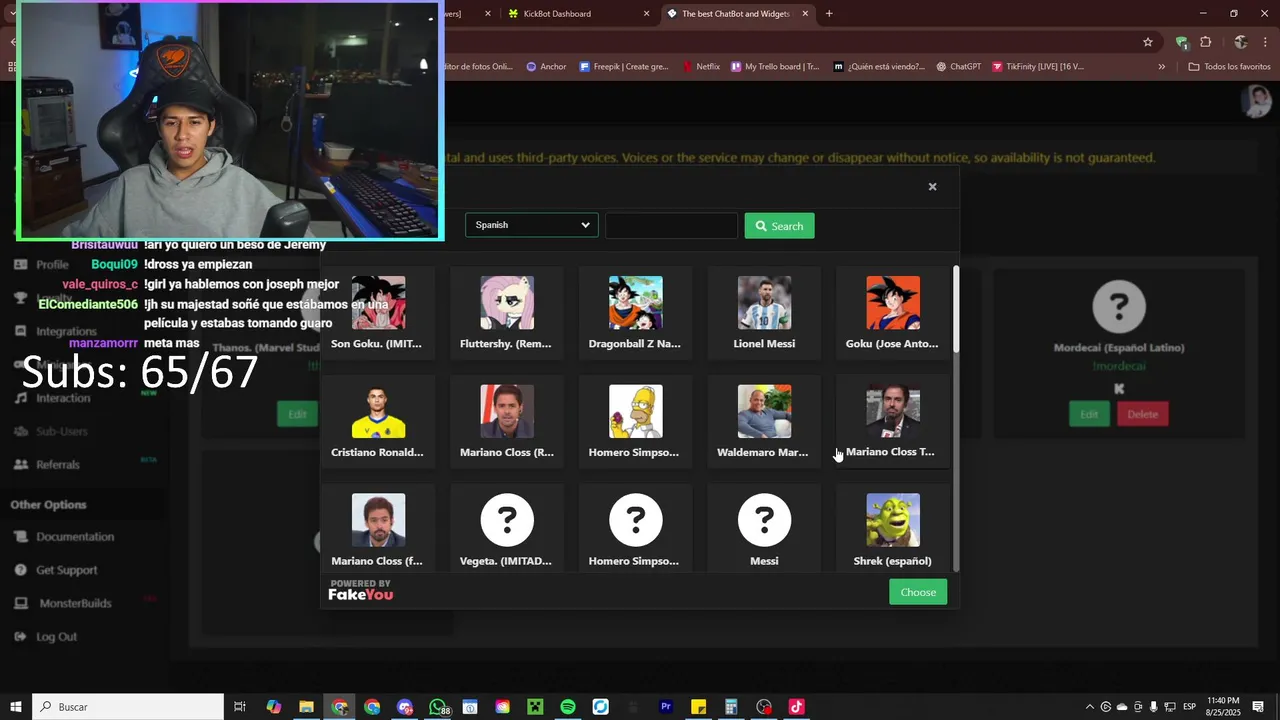
Task: Open the Referrals sidebar page
Action: pyautogui.click(x=58, y=465)
